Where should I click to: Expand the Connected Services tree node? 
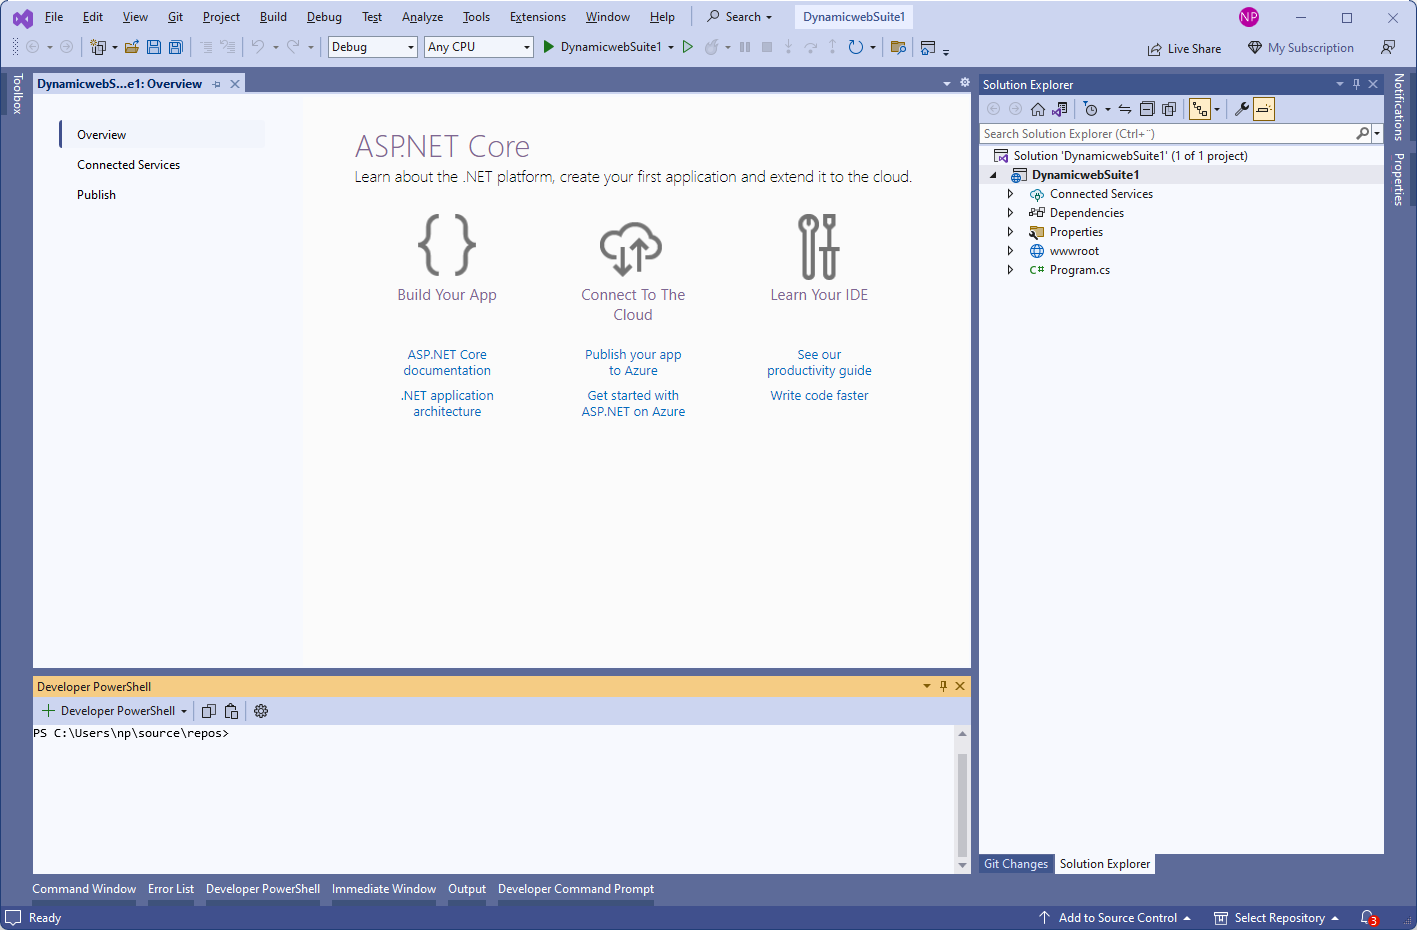[1010, 194]
